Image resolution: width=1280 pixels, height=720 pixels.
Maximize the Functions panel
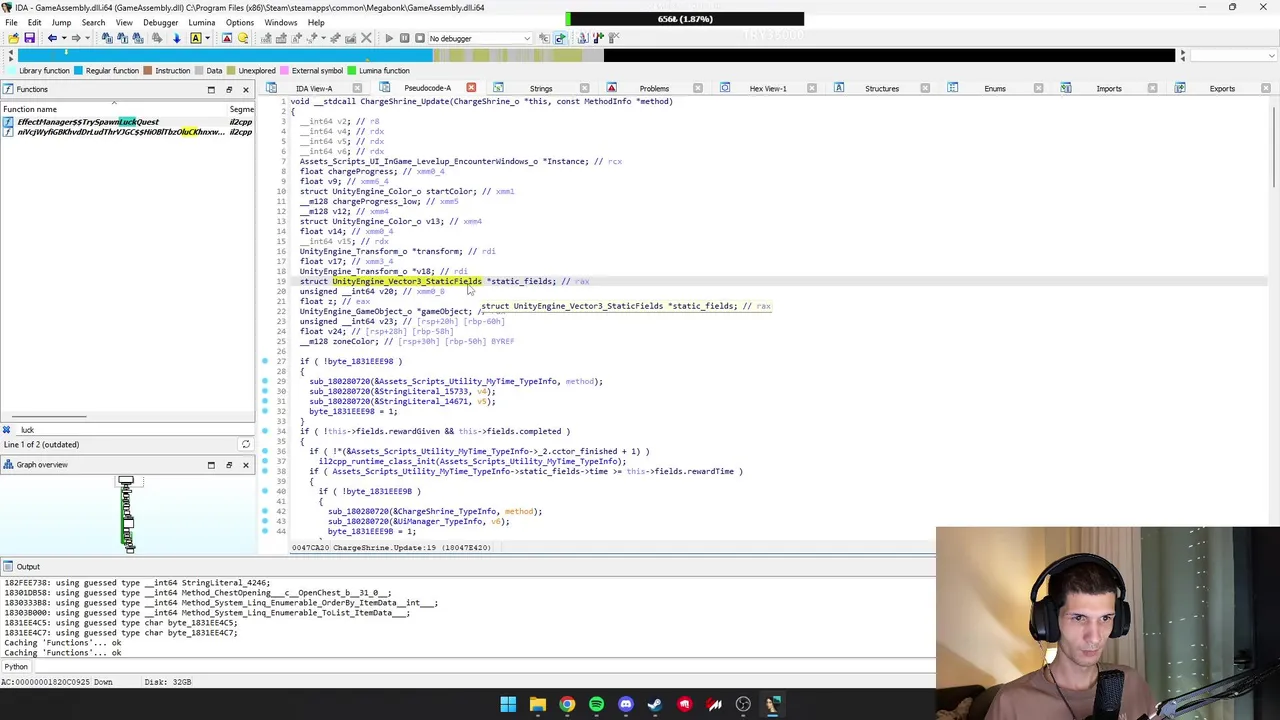pyautogui.click(x=211, y=89)
